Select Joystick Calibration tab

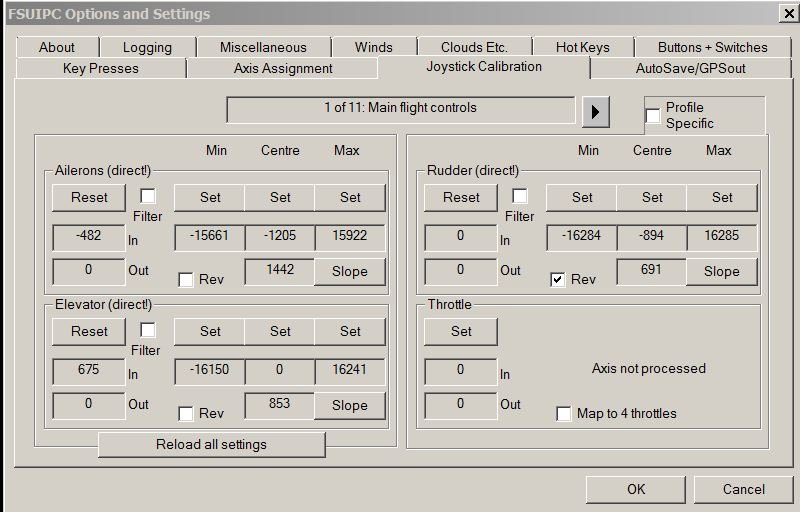coord(484,67)
